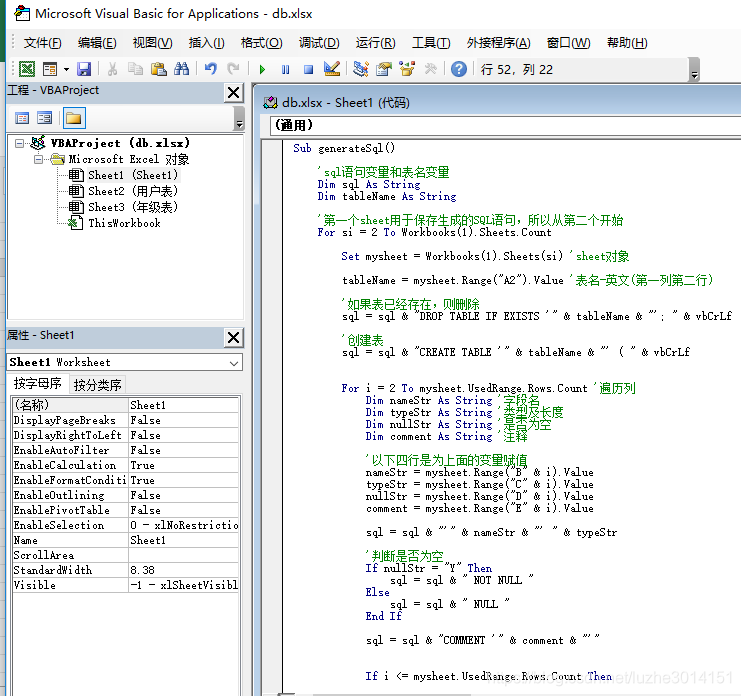Viewport: 741px width, 696px height.
Task: Click the DisplayRightToLeft property row value
Action: pos(183,436)
